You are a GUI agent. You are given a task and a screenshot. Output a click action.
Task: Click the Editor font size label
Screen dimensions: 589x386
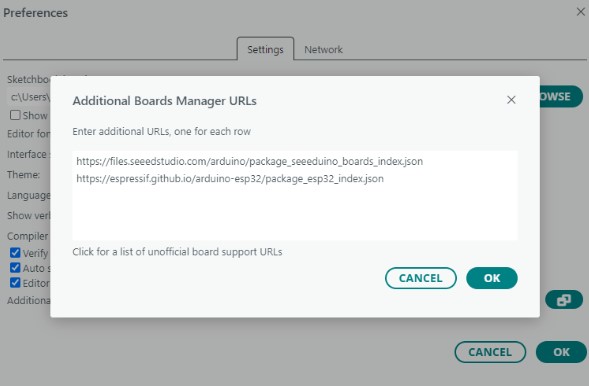point(29,134)
